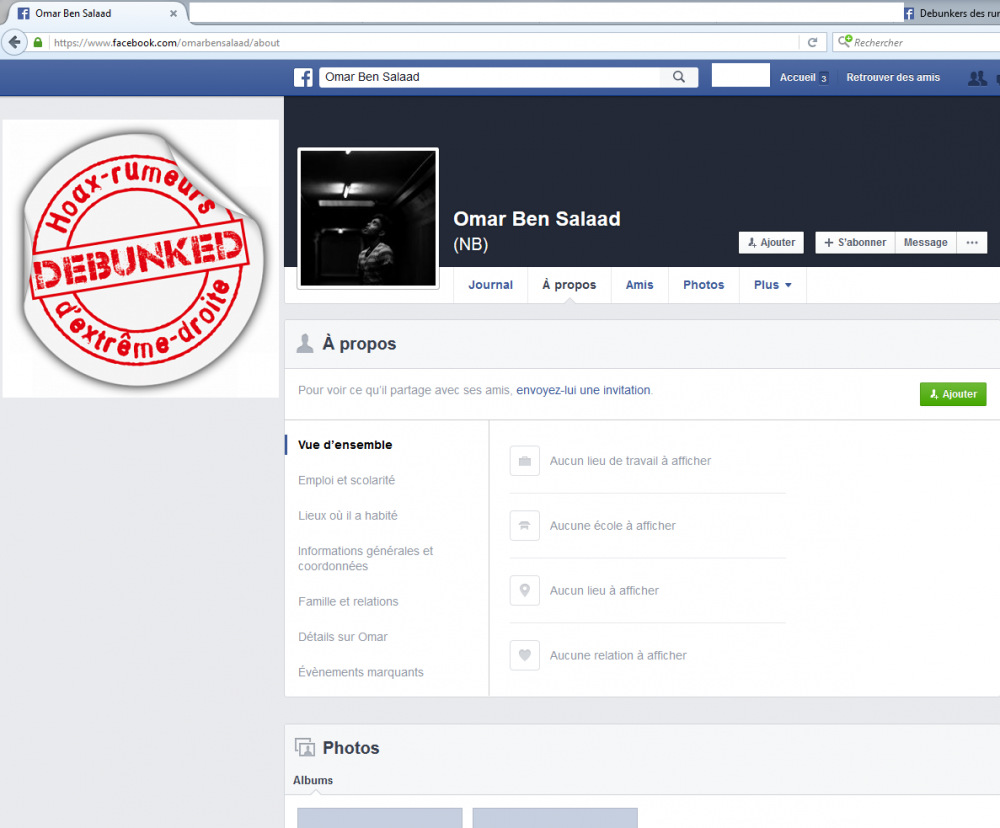Click the Facebook search input field

point(490,77)
